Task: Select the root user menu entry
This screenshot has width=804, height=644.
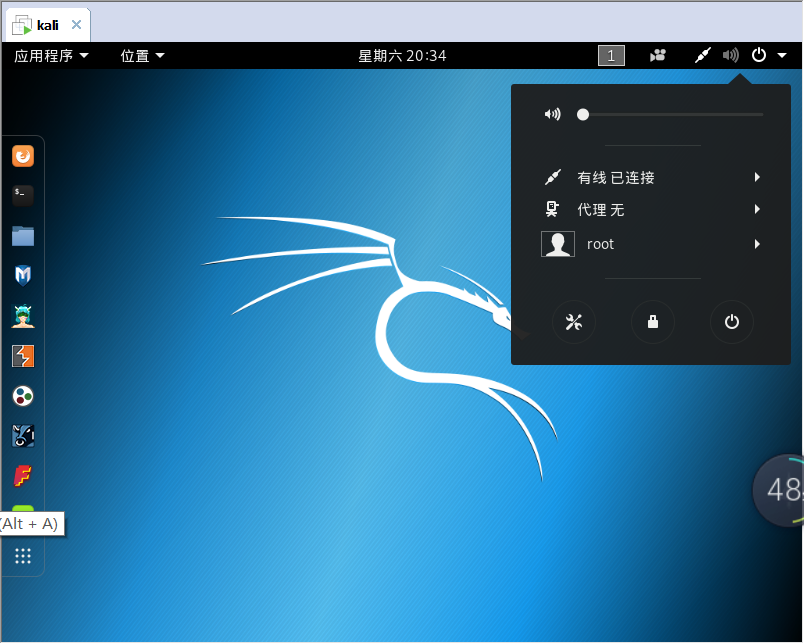Action: (651, 244)
